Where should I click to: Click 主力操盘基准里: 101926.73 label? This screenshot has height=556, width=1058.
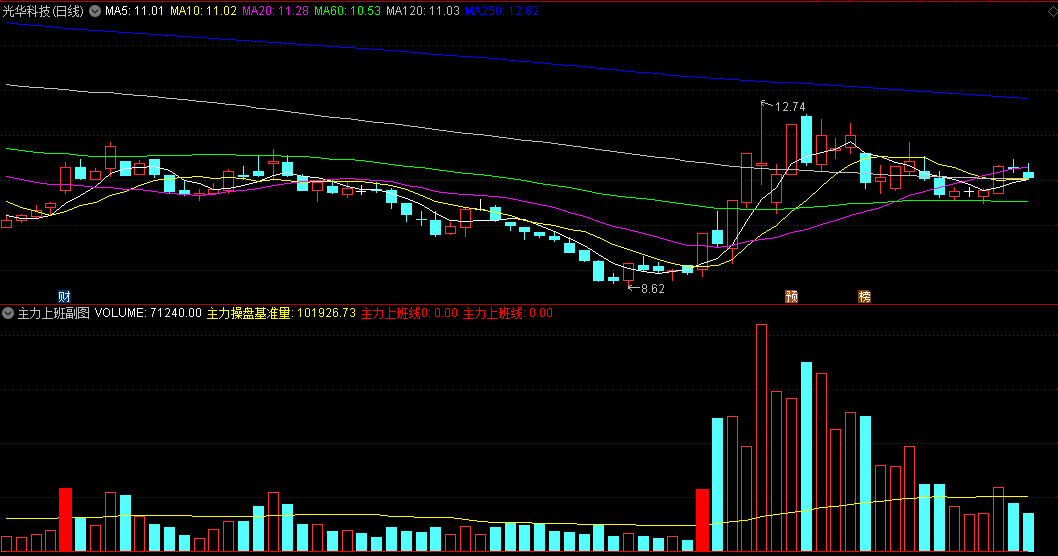(x=281, y=313)
